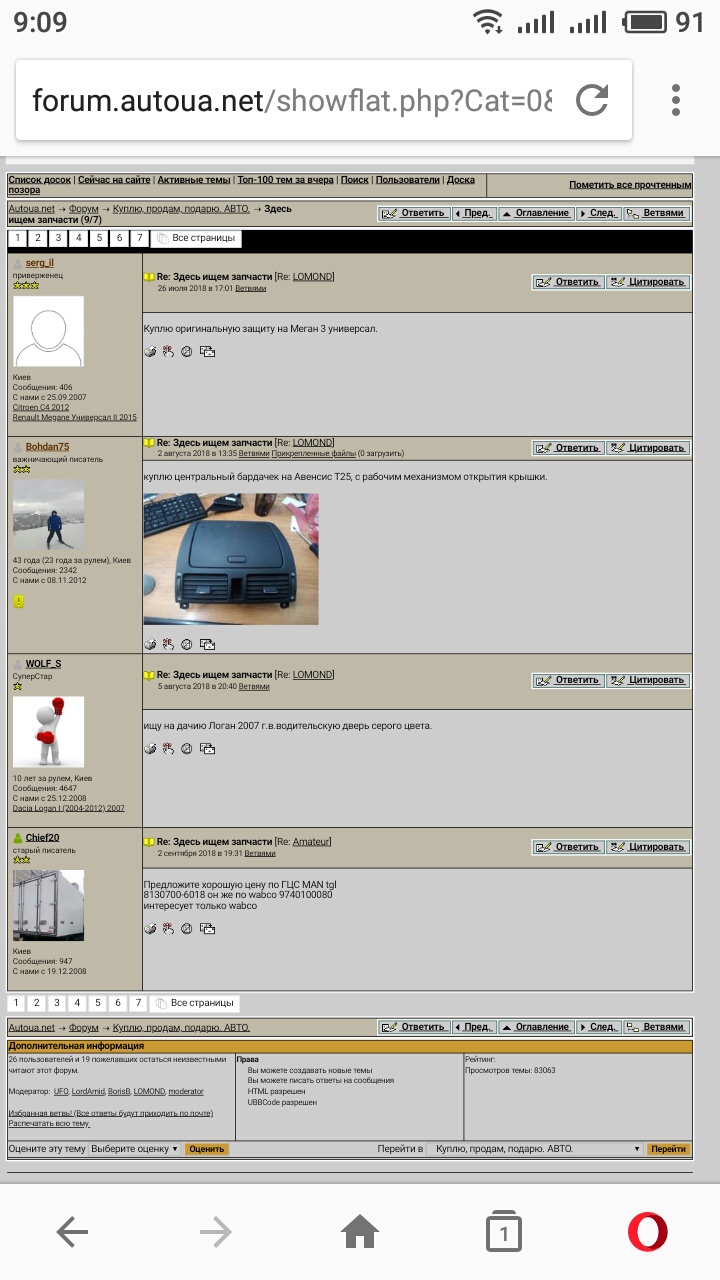The width and height of the screenshot is (720, 1280).
Task: Tap the browser home icon
Action: (x=360, y=1232)
